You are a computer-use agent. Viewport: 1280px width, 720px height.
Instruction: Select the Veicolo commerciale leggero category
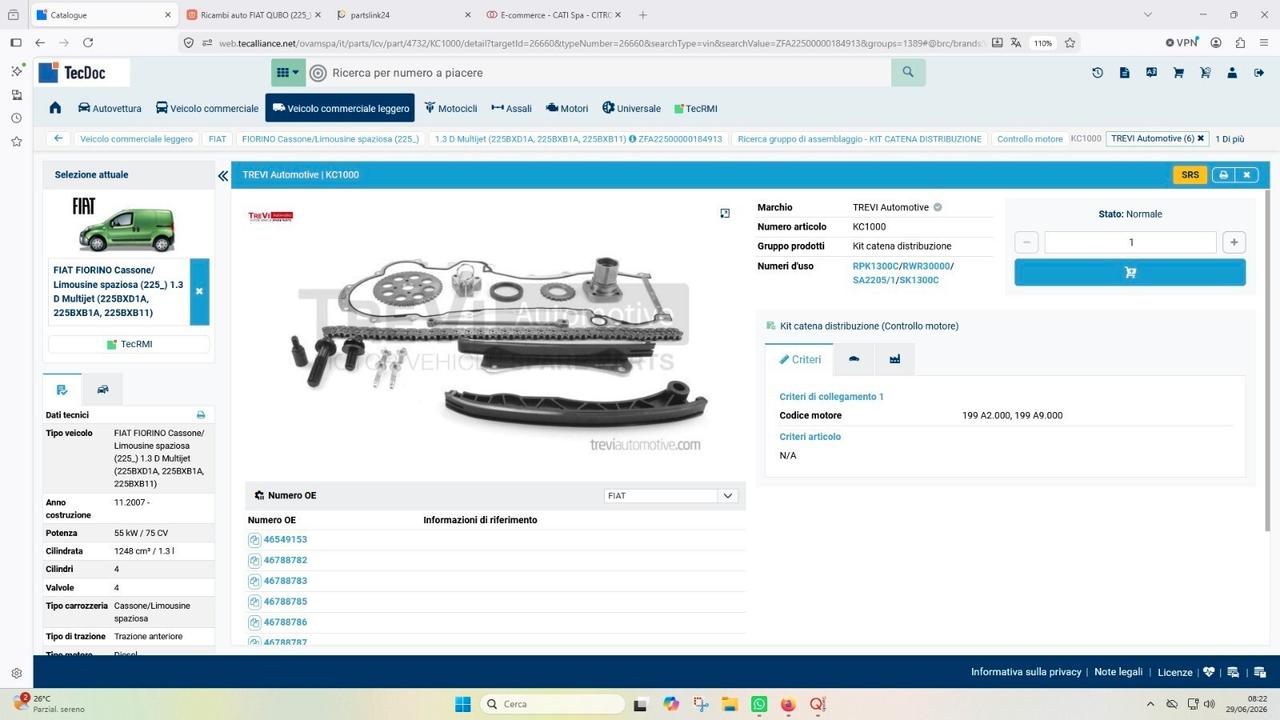[340, 108]
